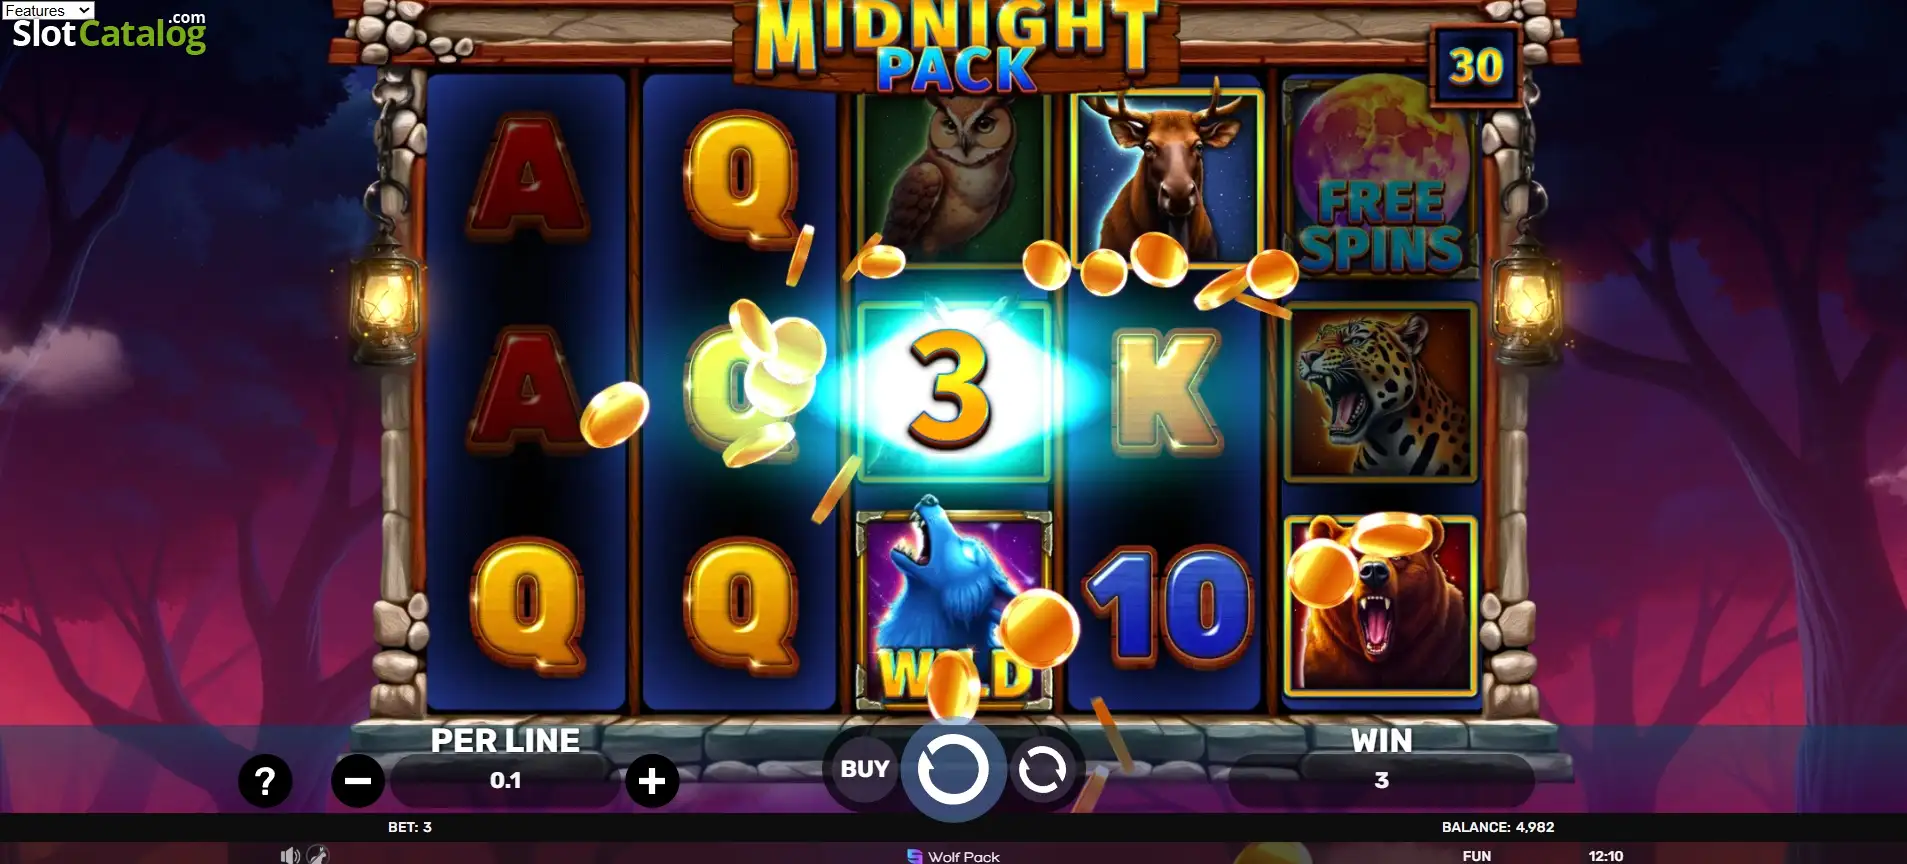
Task: Decrease the per line bet with minus
Action: pos(358,781)
